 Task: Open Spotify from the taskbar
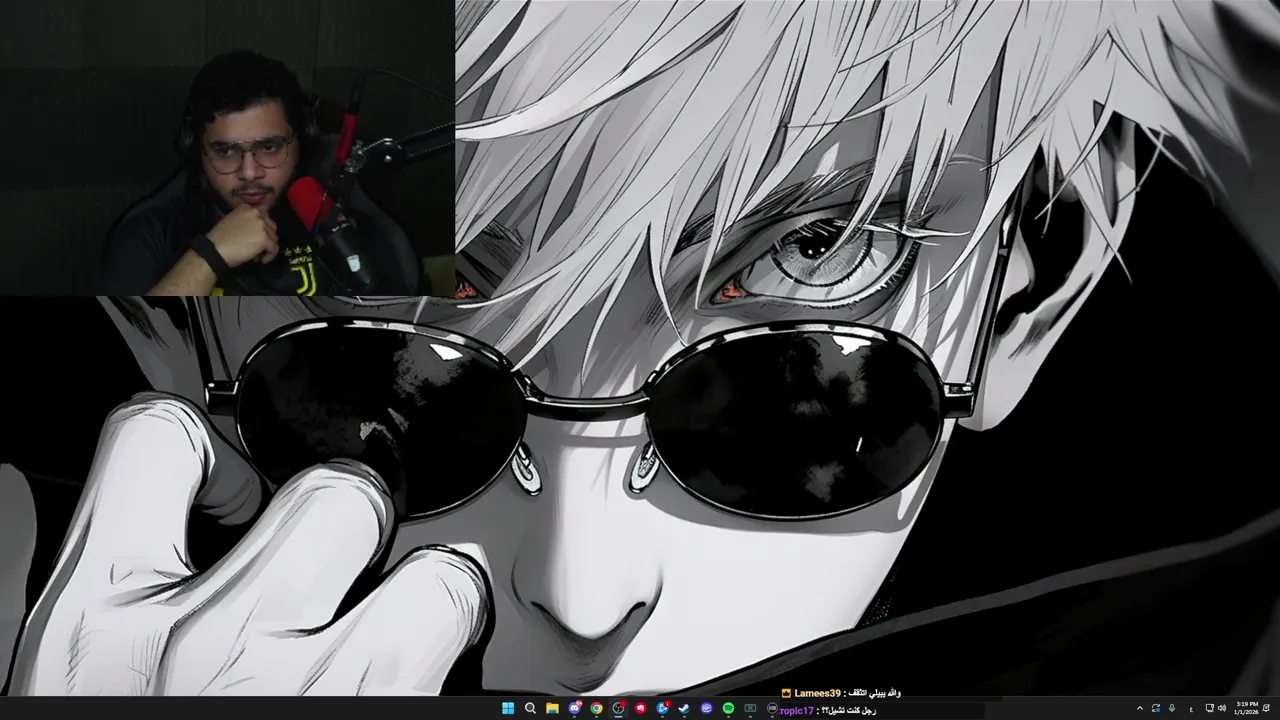(x=728, y=708)
